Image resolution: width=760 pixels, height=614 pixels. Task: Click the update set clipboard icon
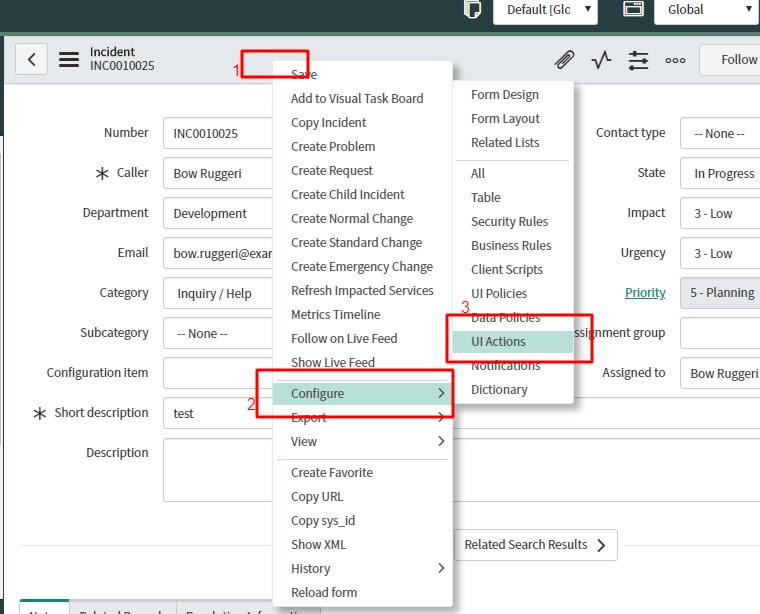click(x=473, y=9)
